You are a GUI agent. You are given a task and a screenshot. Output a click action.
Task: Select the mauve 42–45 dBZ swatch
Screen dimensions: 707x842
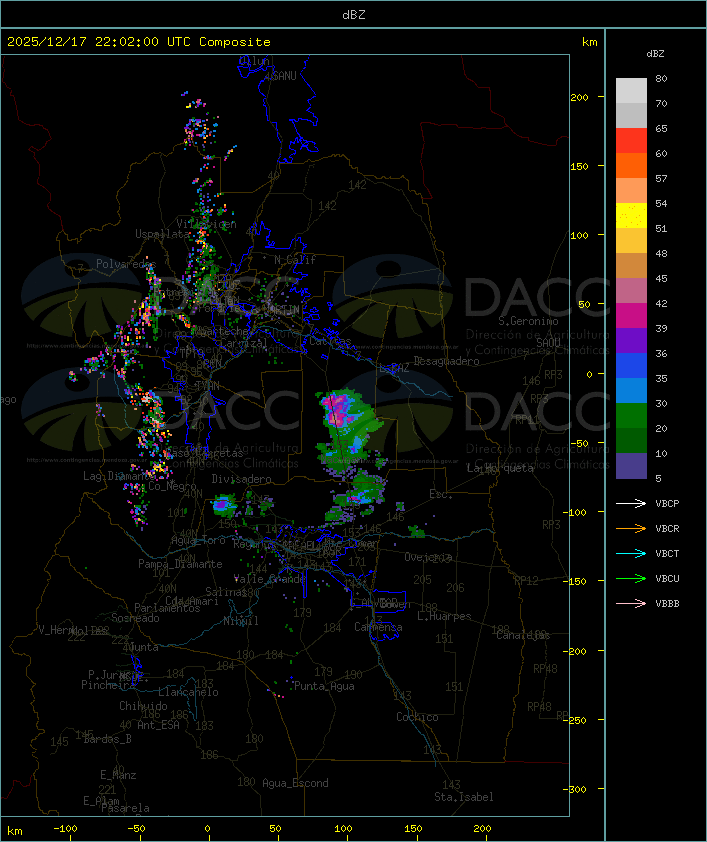[x=631, y=291]
